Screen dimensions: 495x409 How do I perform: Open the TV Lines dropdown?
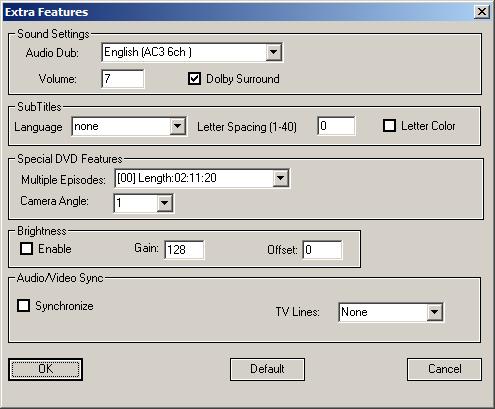(x=434, y=312)
